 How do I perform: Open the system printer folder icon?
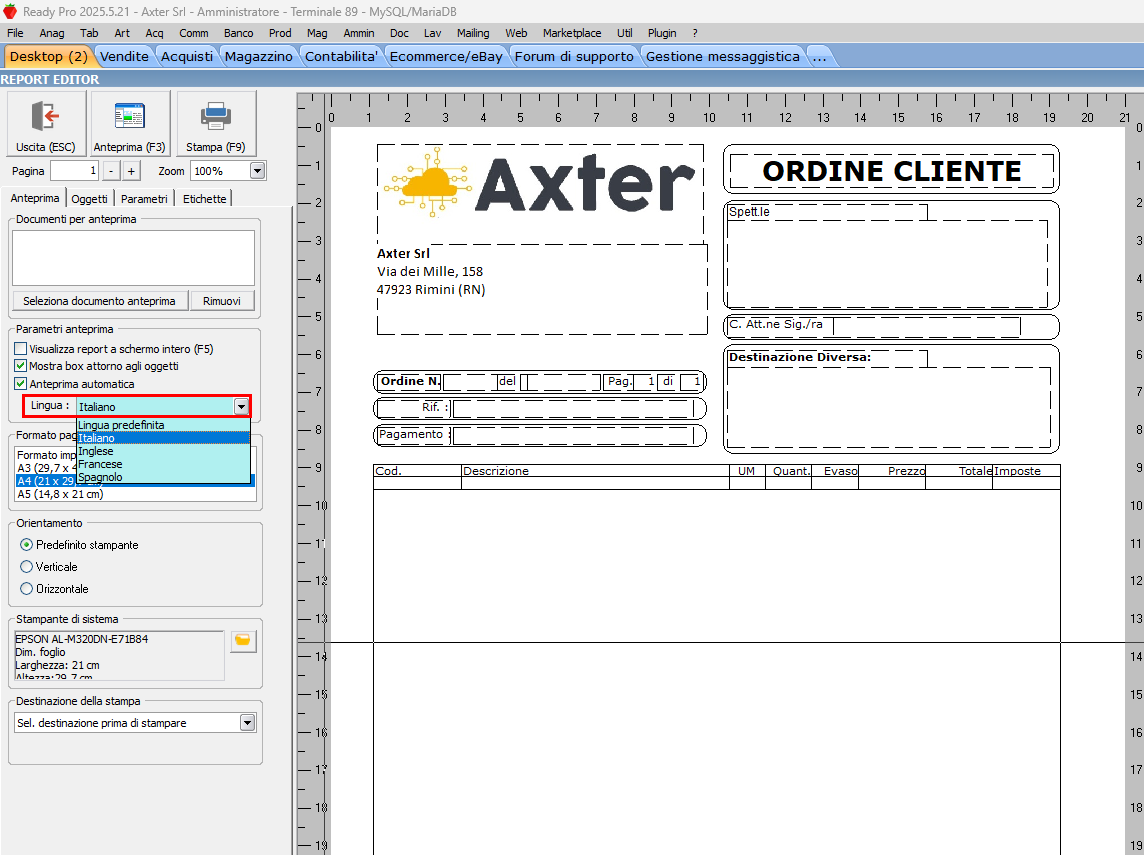tap(243, 641)
